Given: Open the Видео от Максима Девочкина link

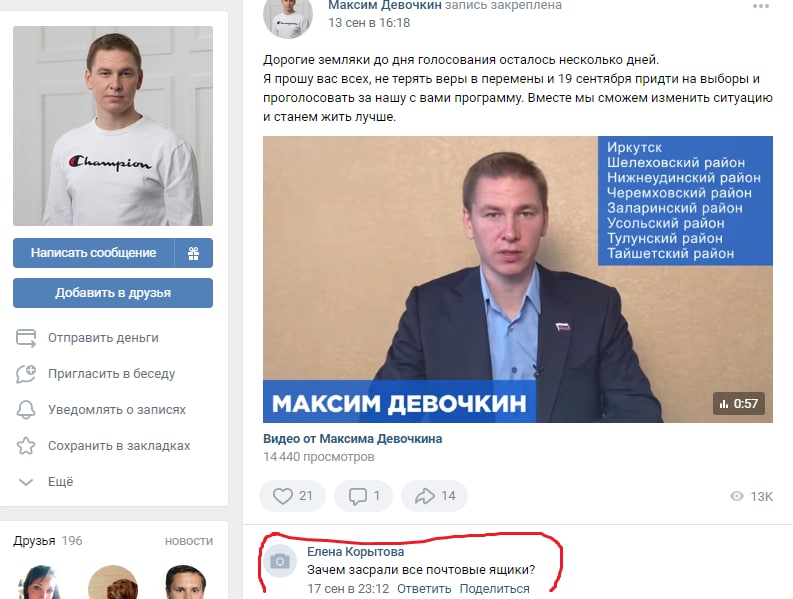Looking at the screenshot, I should tap(353, 439).
